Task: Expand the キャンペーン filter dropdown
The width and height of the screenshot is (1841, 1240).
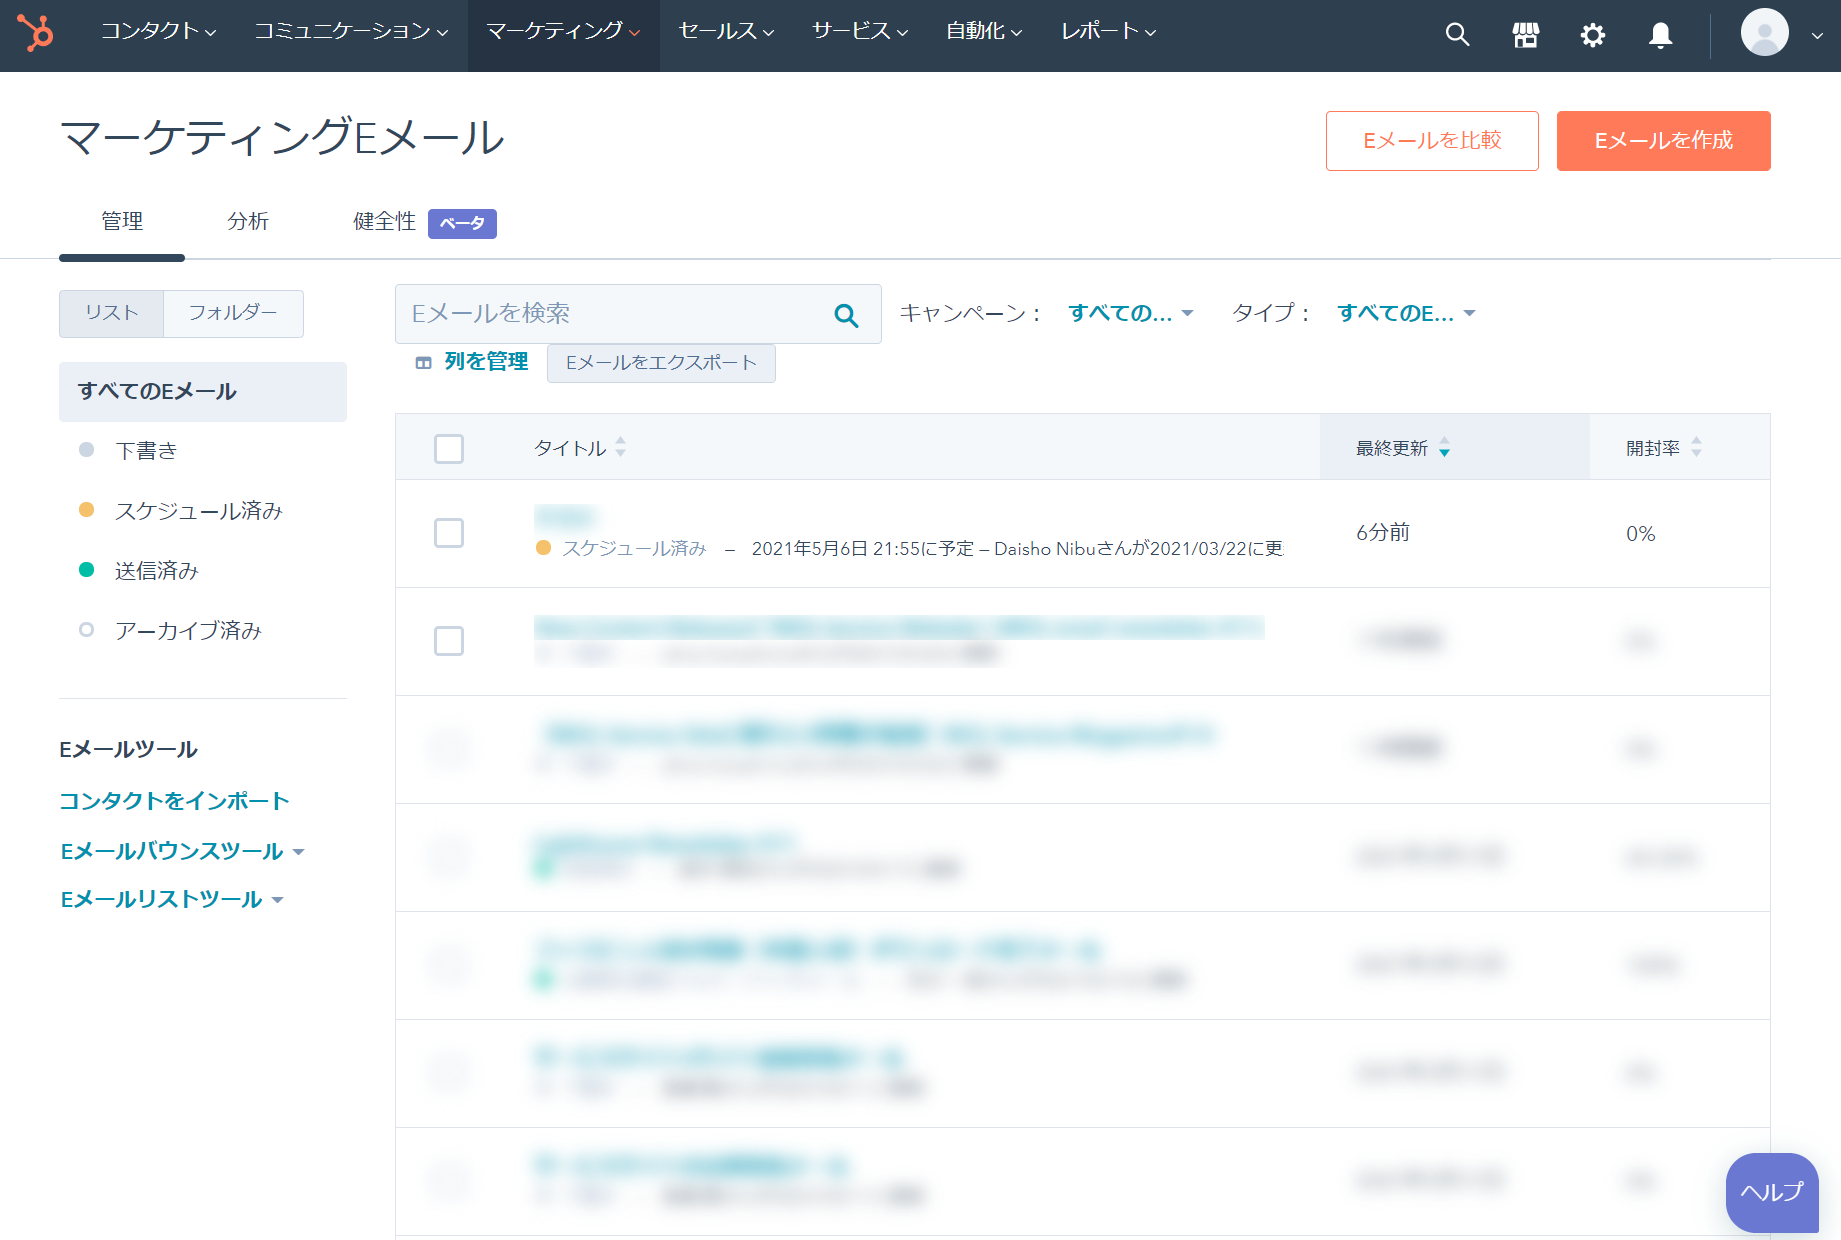Action: coord(1130,313)
